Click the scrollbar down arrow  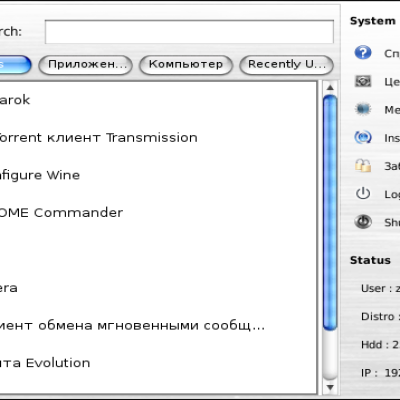coord(330,387)
